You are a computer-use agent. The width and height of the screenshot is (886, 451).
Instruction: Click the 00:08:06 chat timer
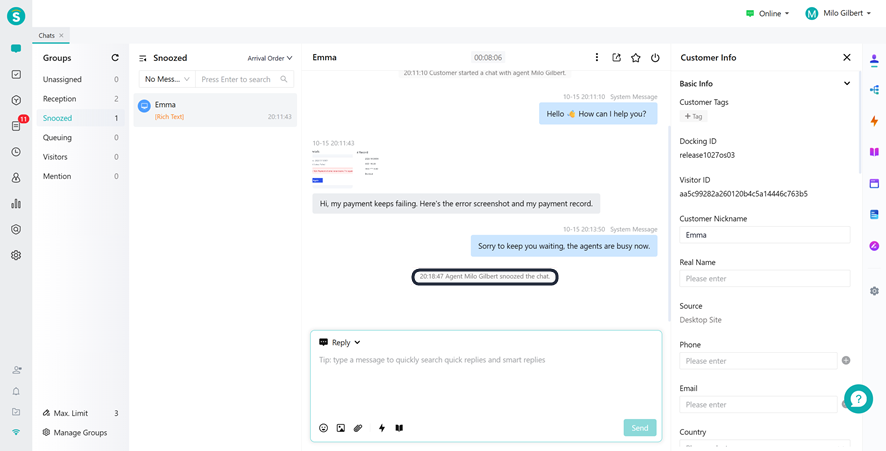[488, 58]
